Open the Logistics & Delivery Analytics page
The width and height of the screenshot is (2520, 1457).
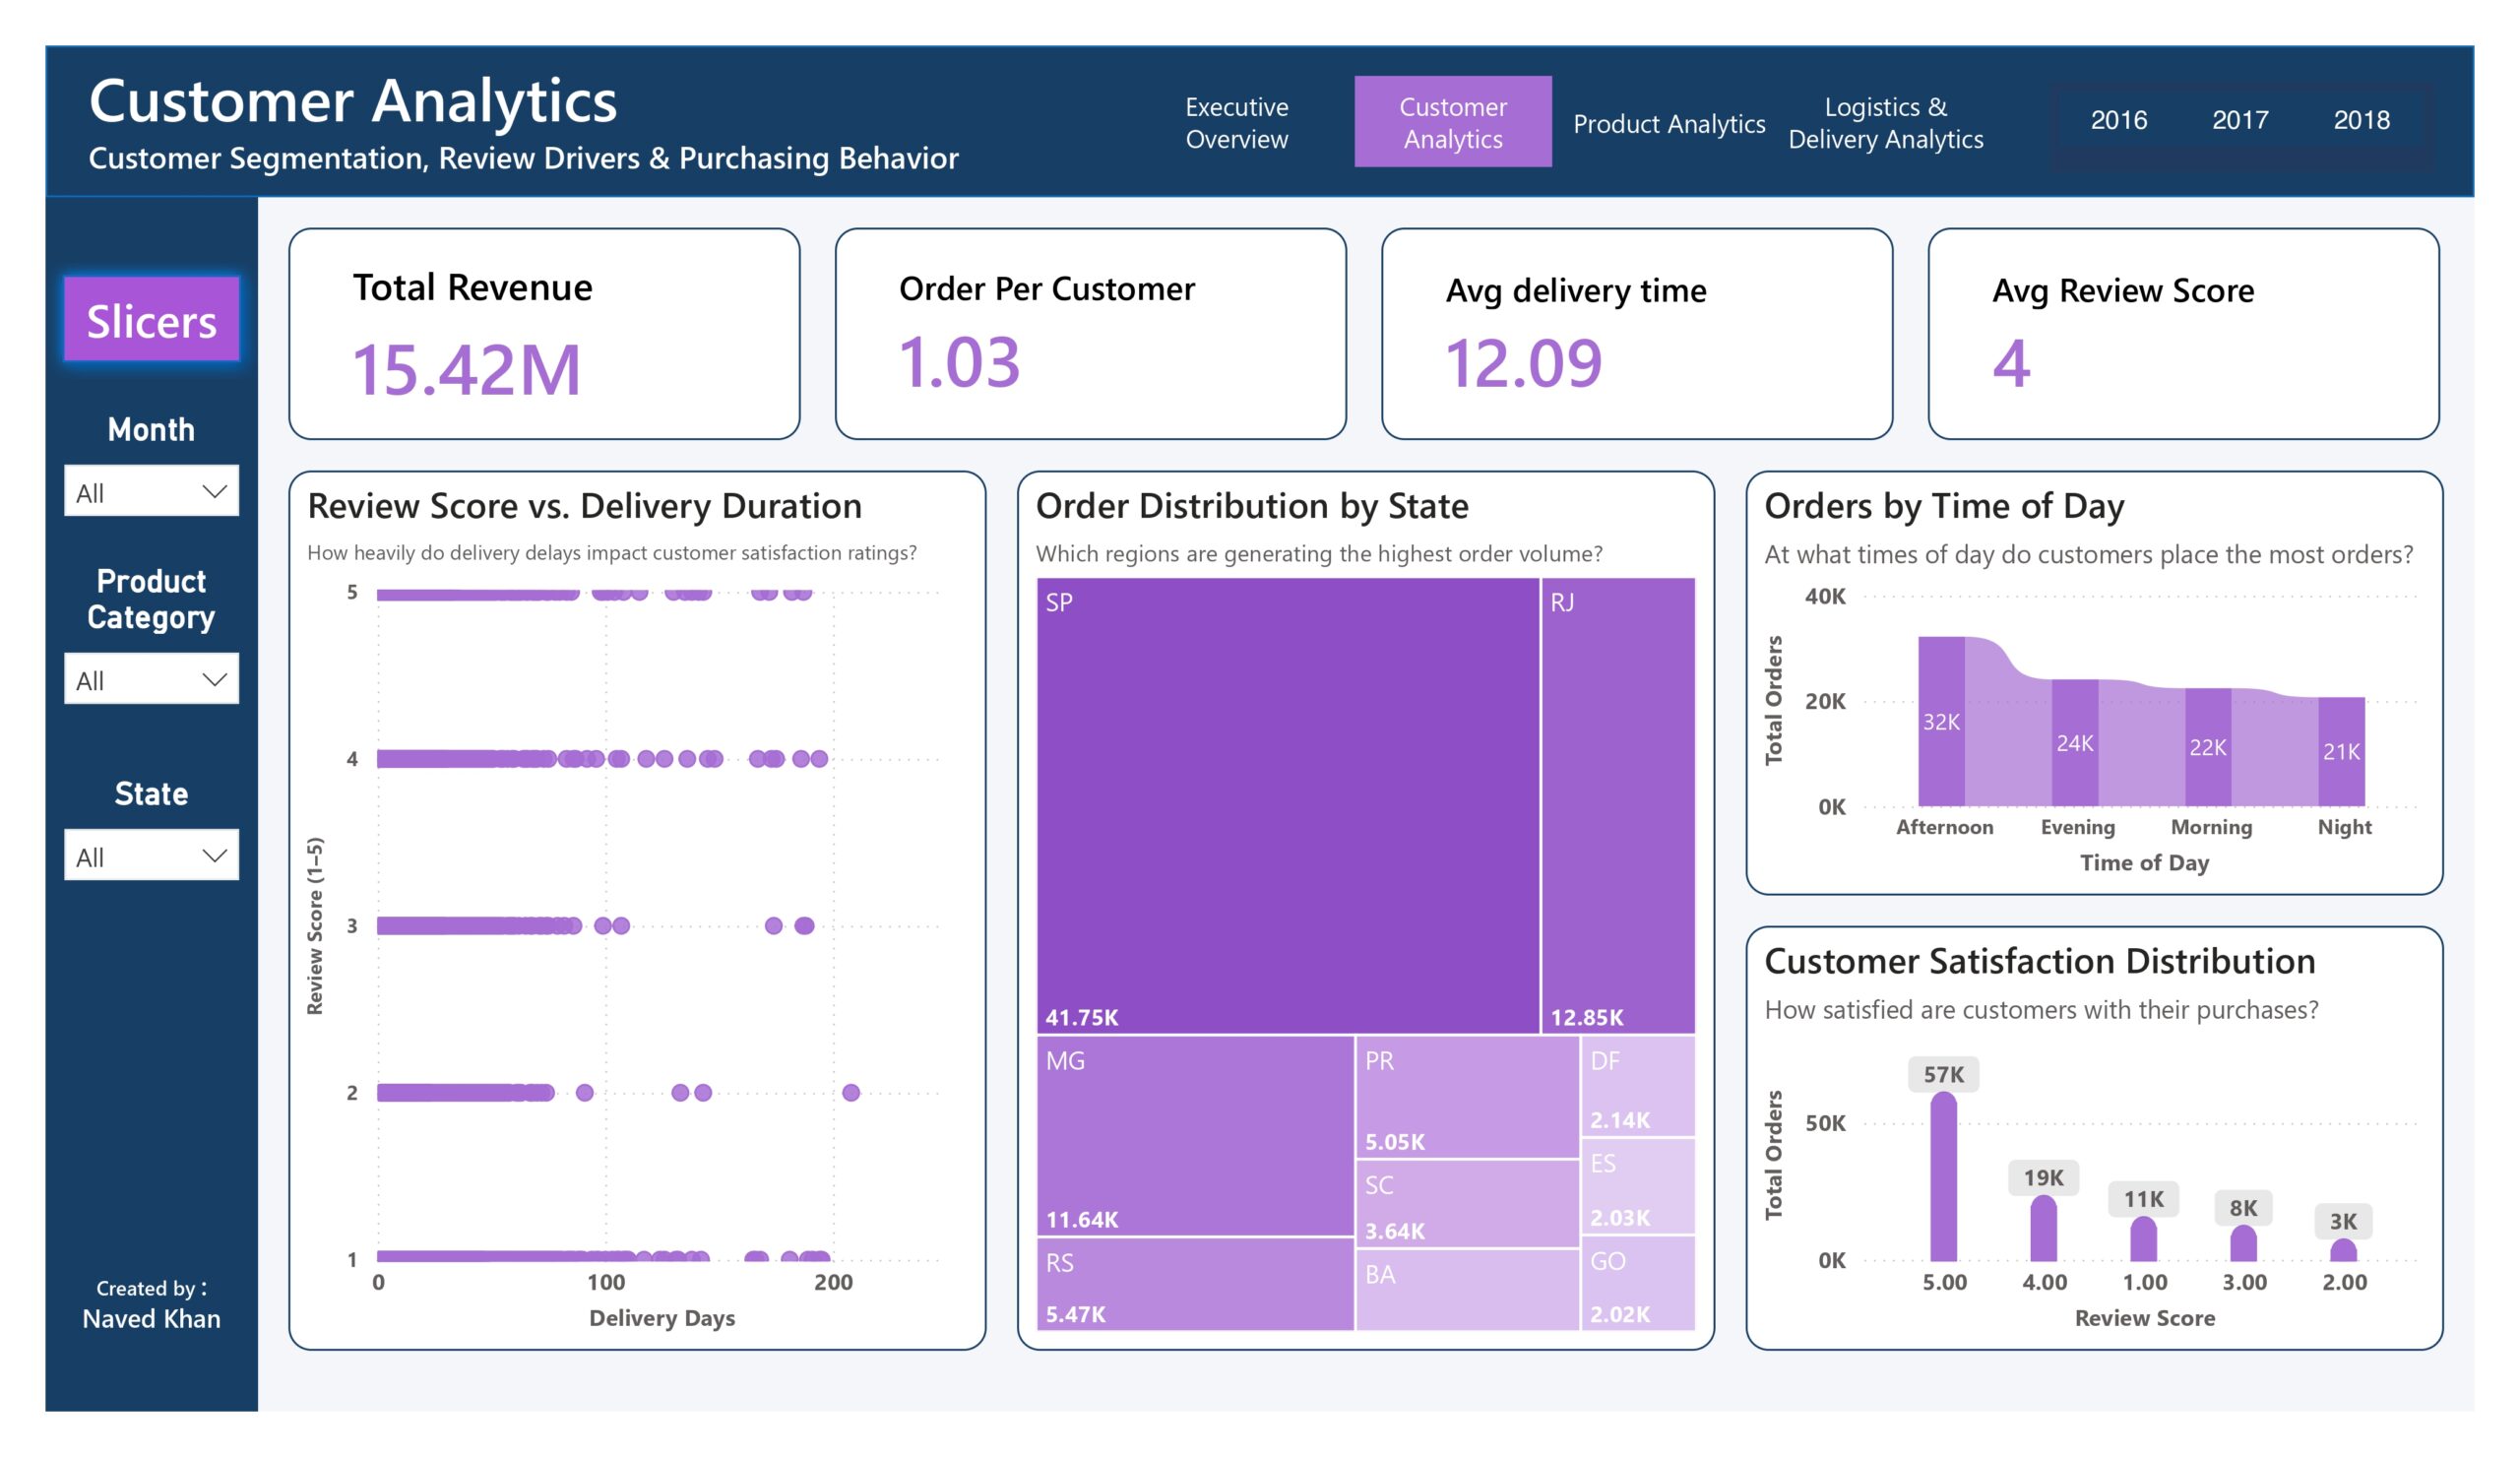click(1885, 122)
